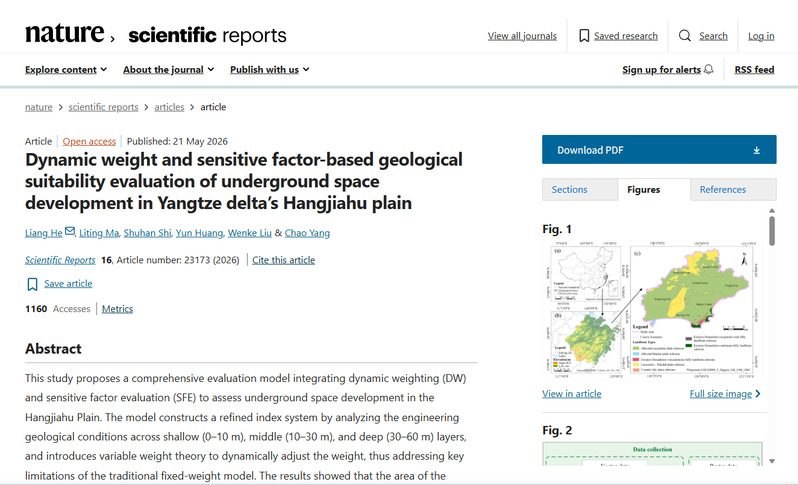
Task: Click the arrow next to Full size image
Action: tap(758, 393)
